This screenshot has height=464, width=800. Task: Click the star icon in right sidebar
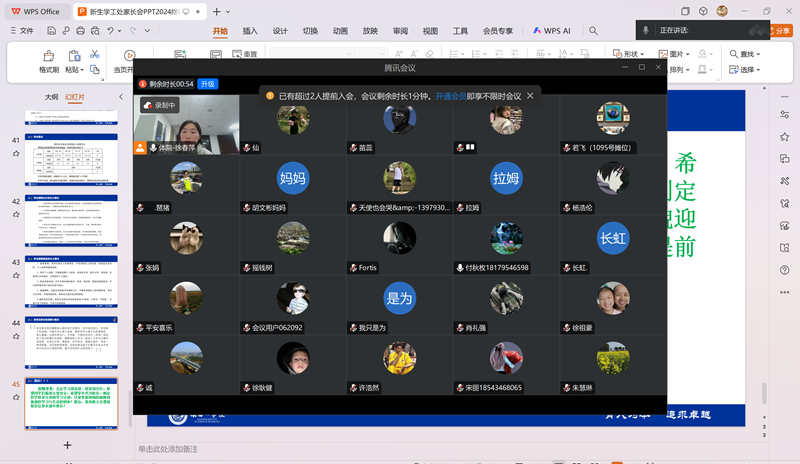click(x=785, y=136)
